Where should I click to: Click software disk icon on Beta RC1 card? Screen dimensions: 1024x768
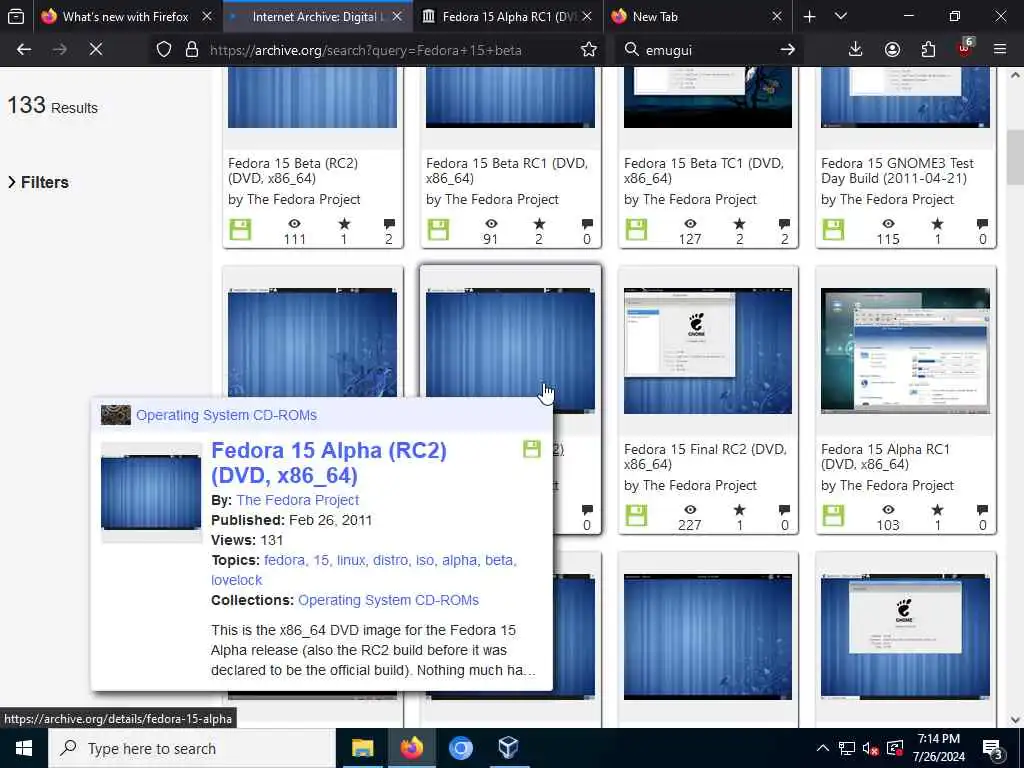438,230
